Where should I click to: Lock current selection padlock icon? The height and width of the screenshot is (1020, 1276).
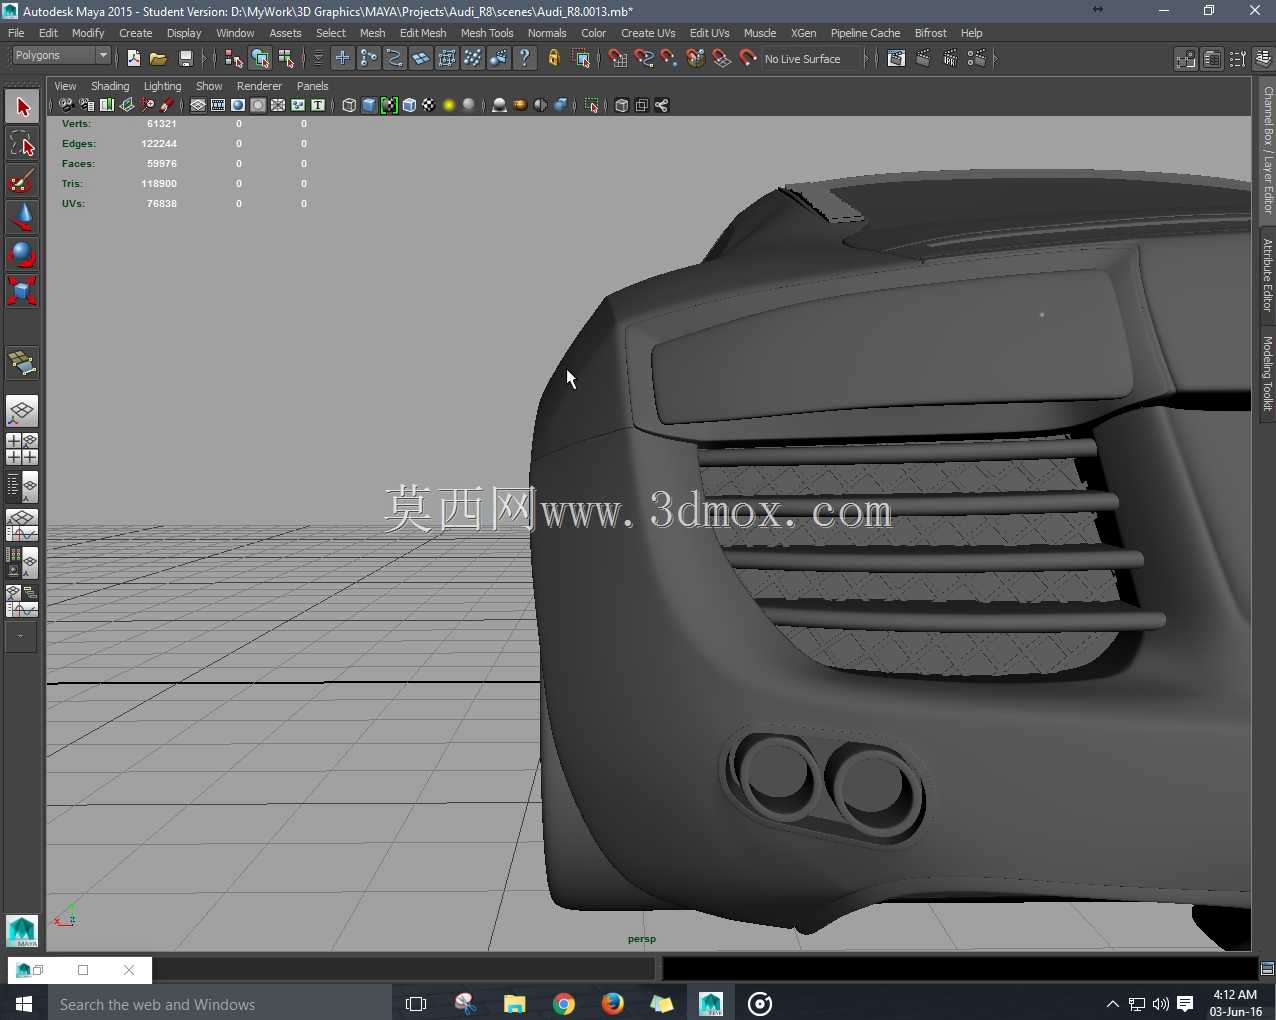click(x=553, y=59)
